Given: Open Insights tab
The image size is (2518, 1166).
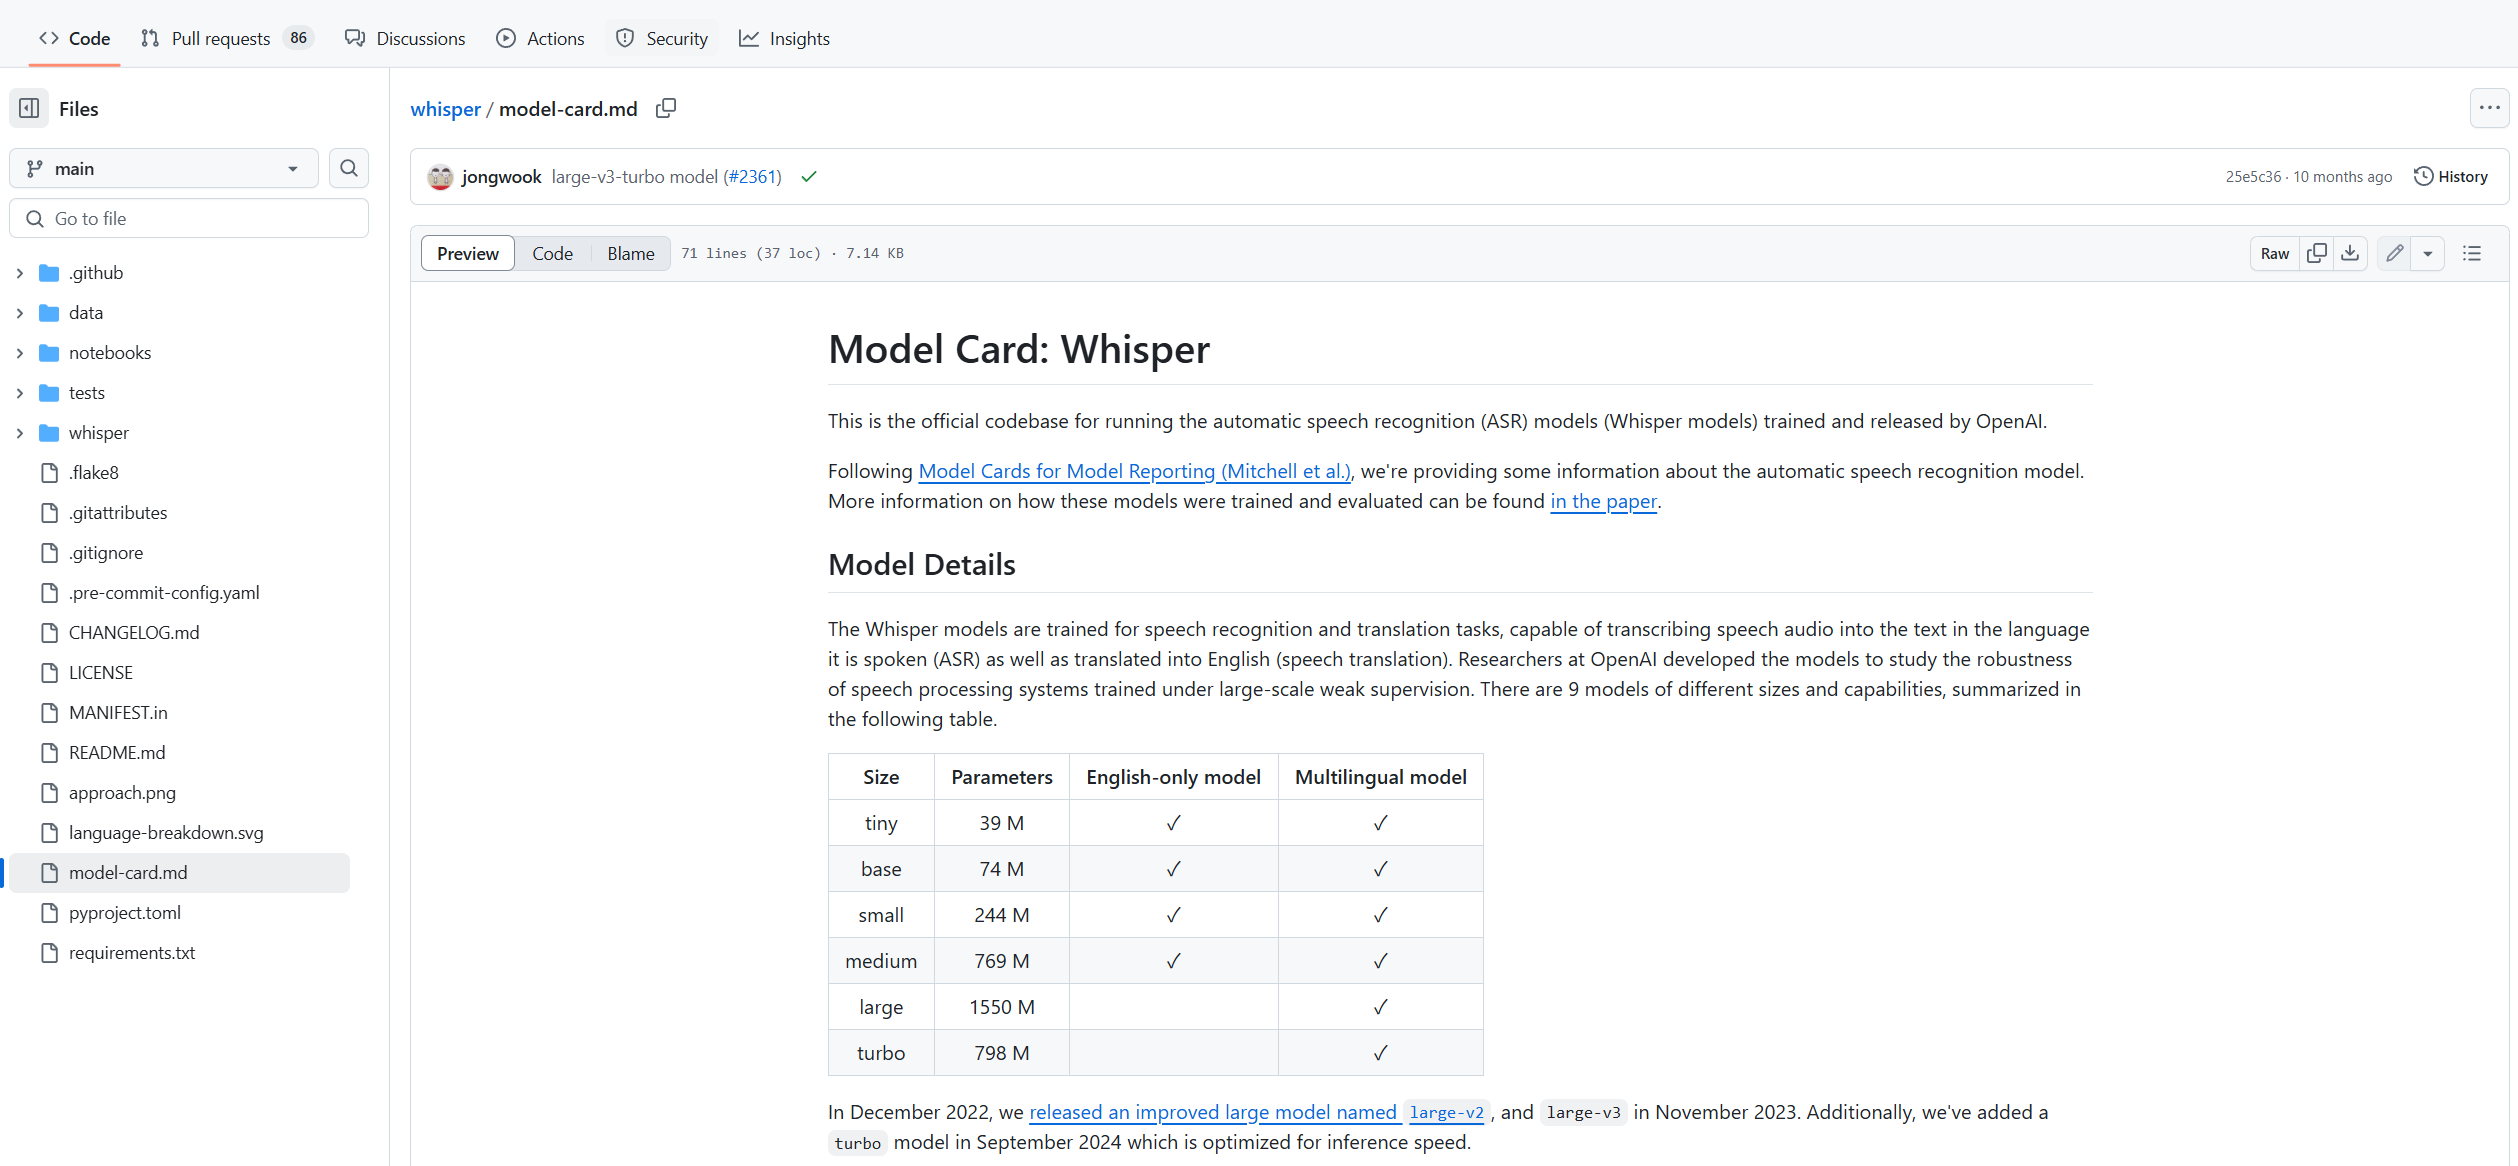Looking at the screenshot, I should click(785, 38).
